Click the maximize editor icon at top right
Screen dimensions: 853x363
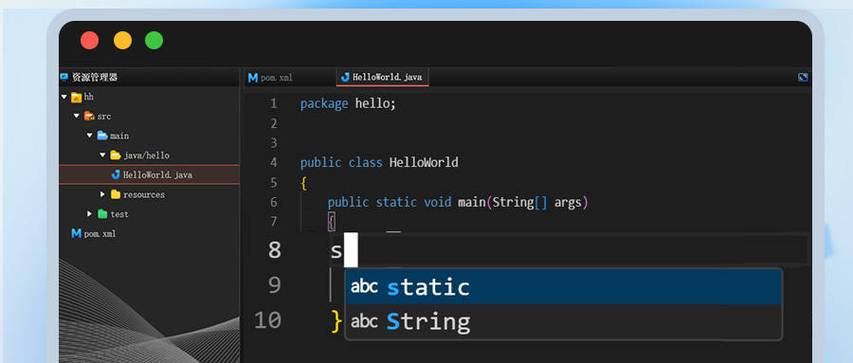(802, 77)
